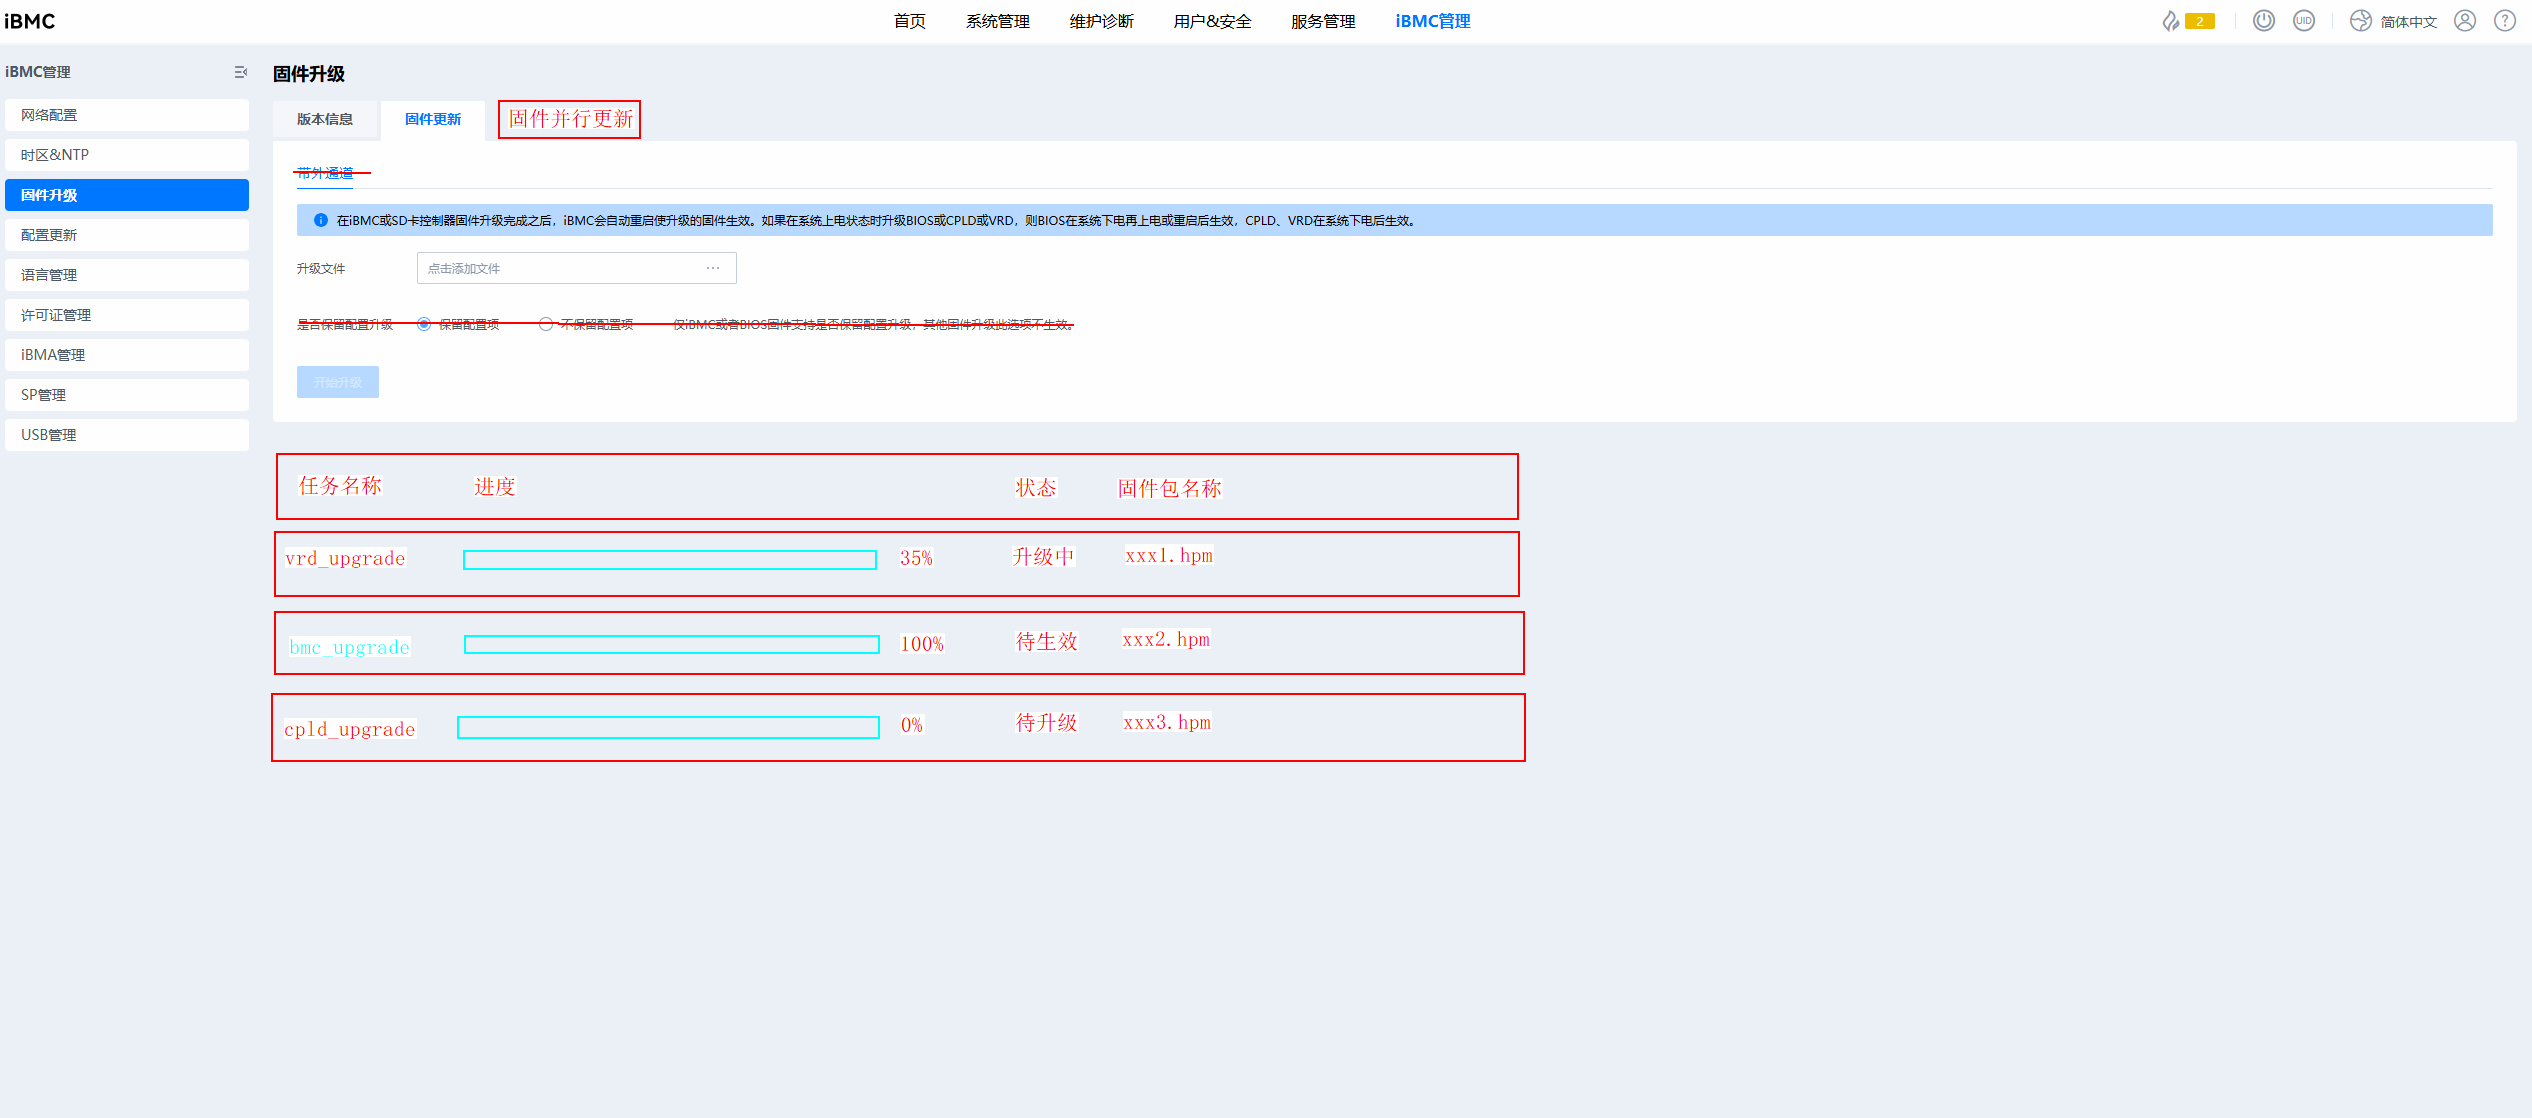Switch to the 版本信息 tab
The image size is (2532, 1118).
click(x=325, y=119)
